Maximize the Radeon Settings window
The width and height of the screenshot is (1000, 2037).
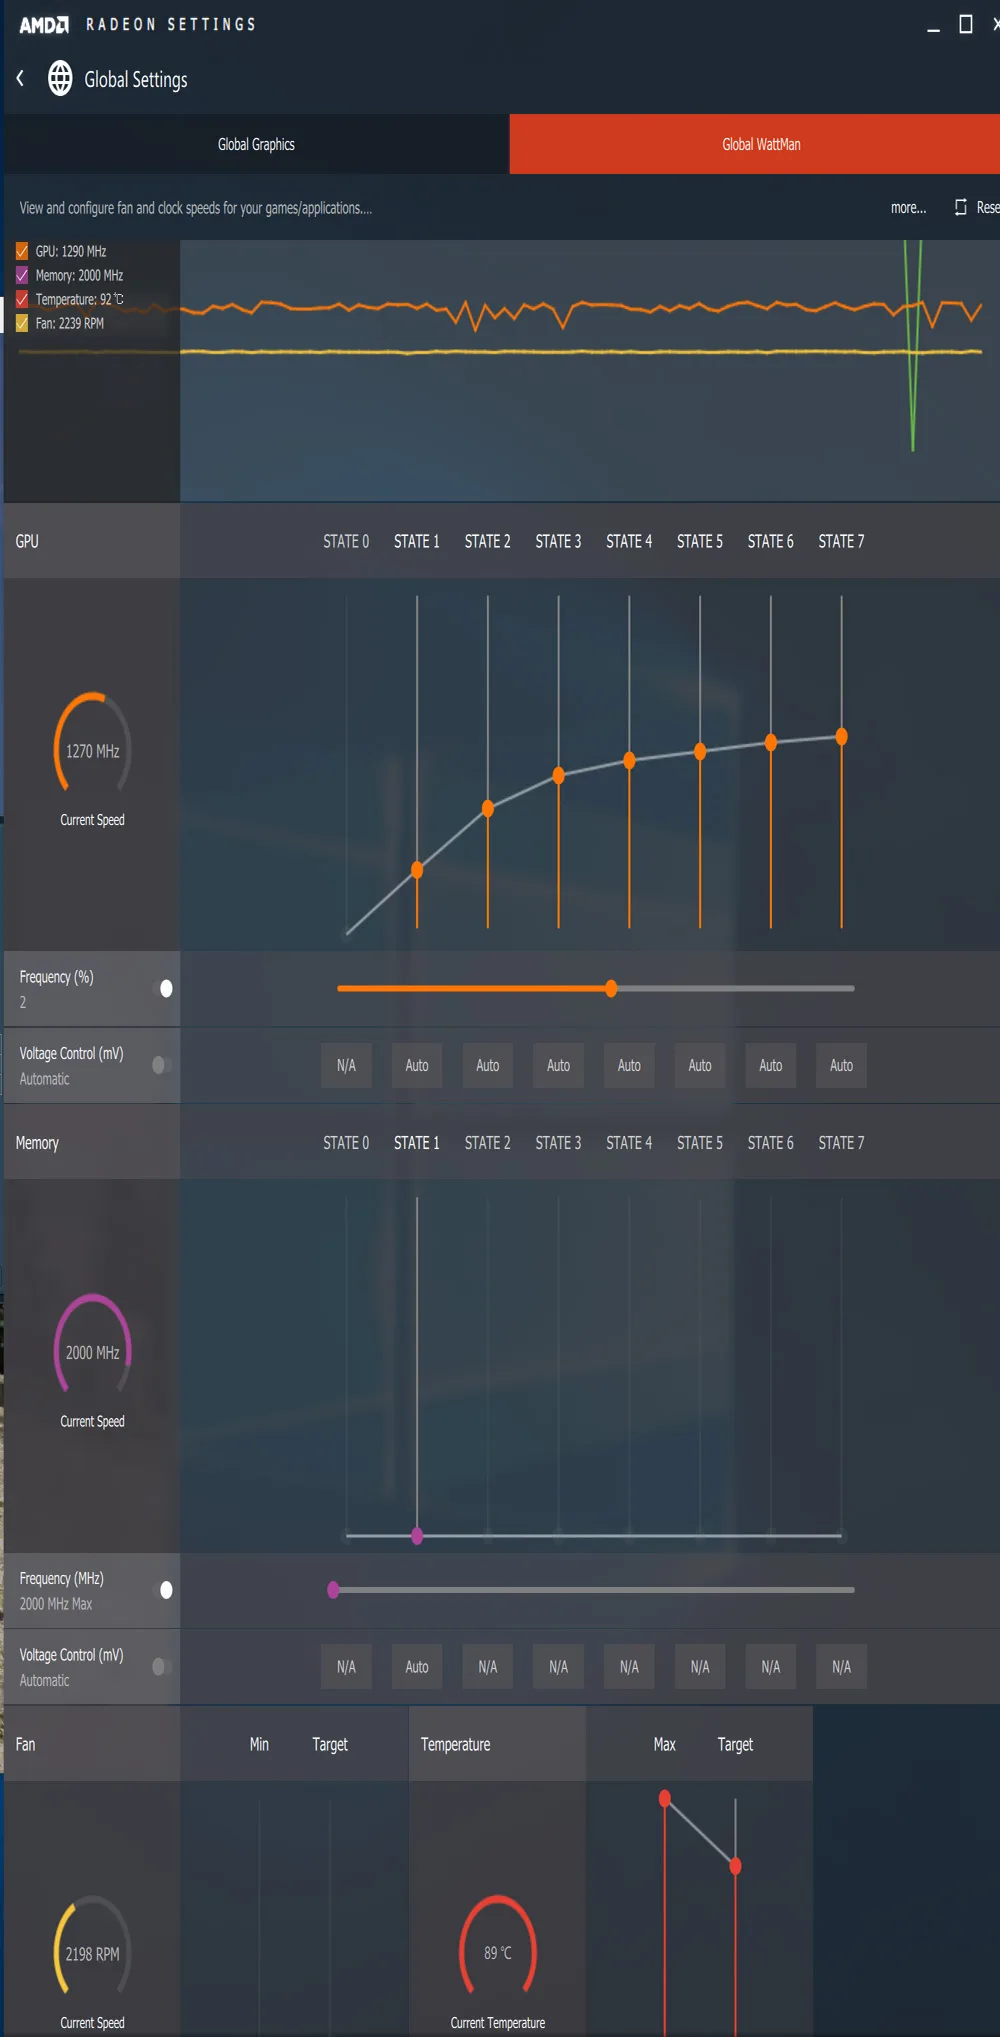[966, 24]
